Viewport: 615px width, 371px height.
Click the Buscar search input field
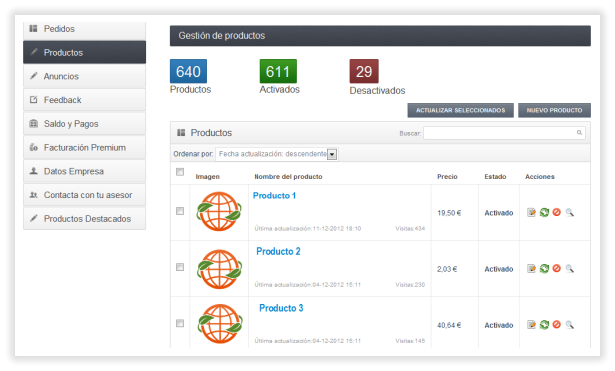(504, 133)
